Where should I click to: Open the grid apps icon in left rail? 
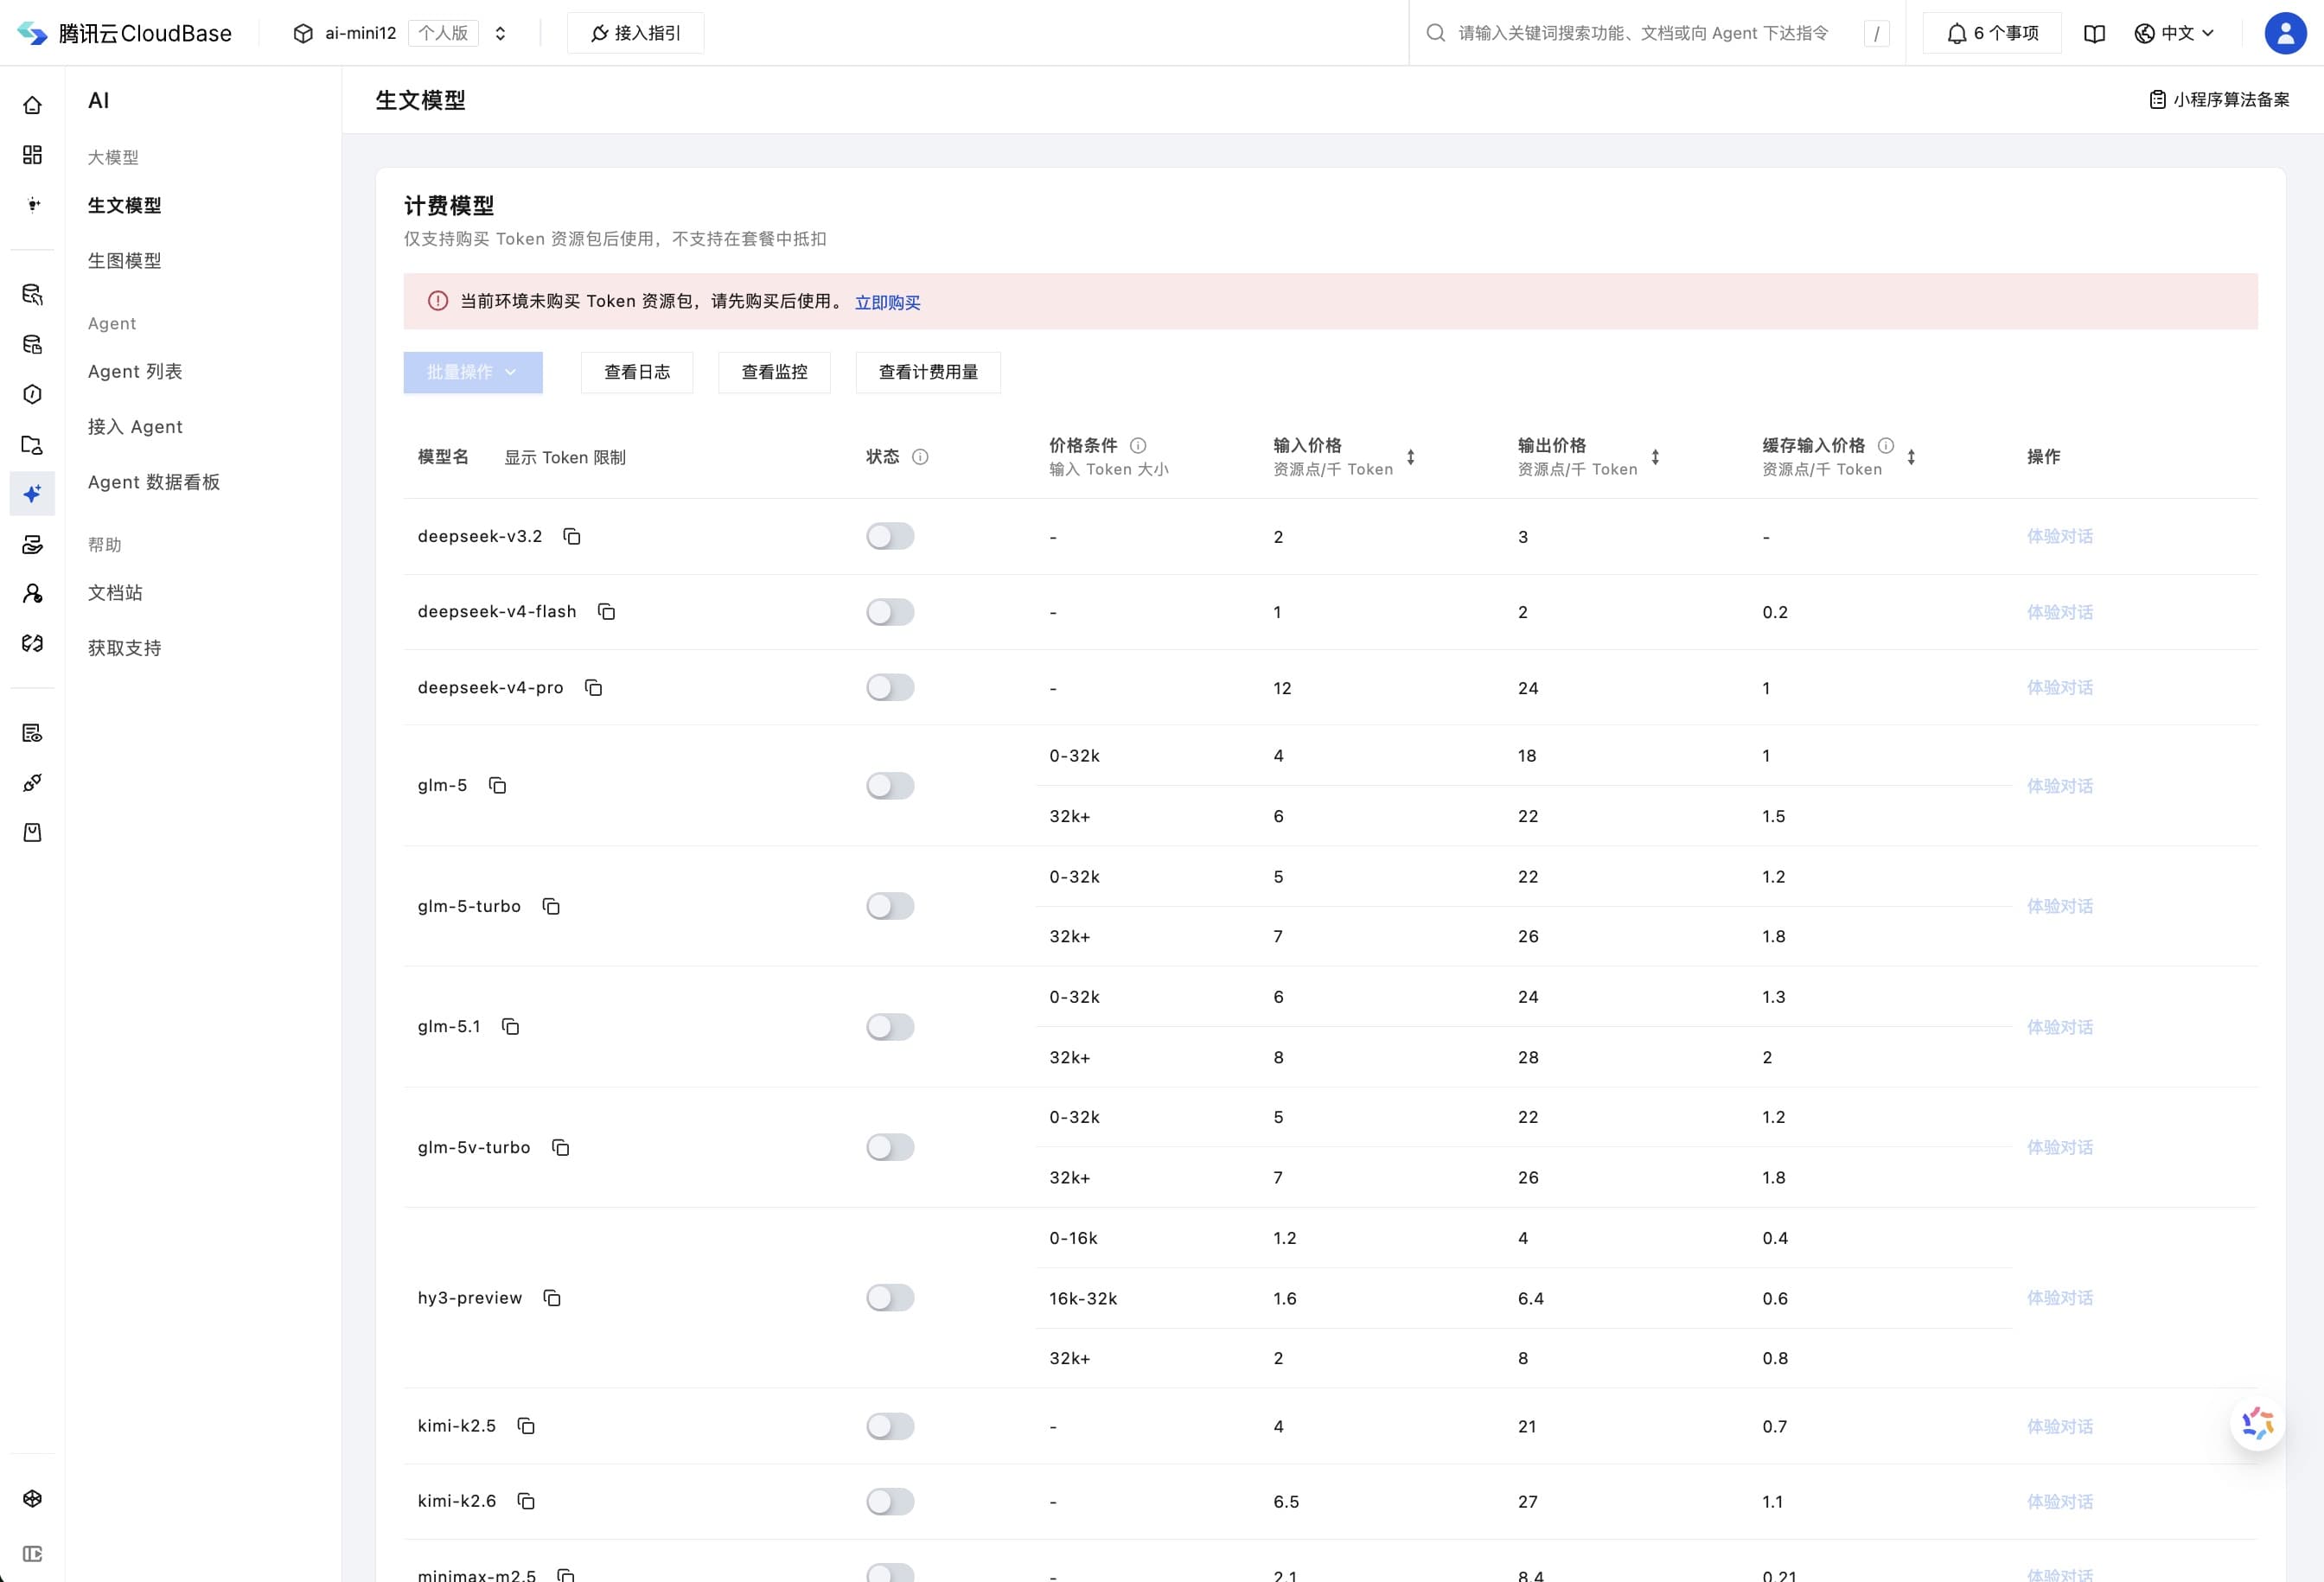coord(32,155)
